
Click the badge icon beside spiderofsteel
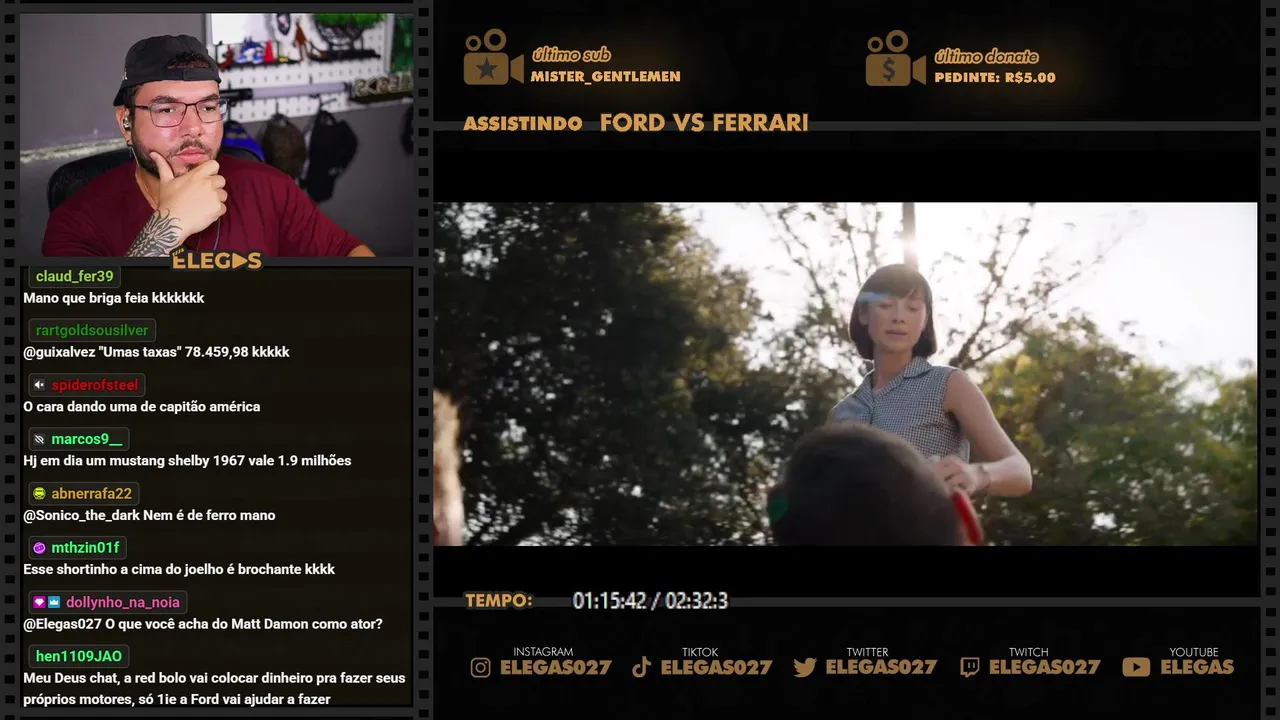(x=39, y=385)
